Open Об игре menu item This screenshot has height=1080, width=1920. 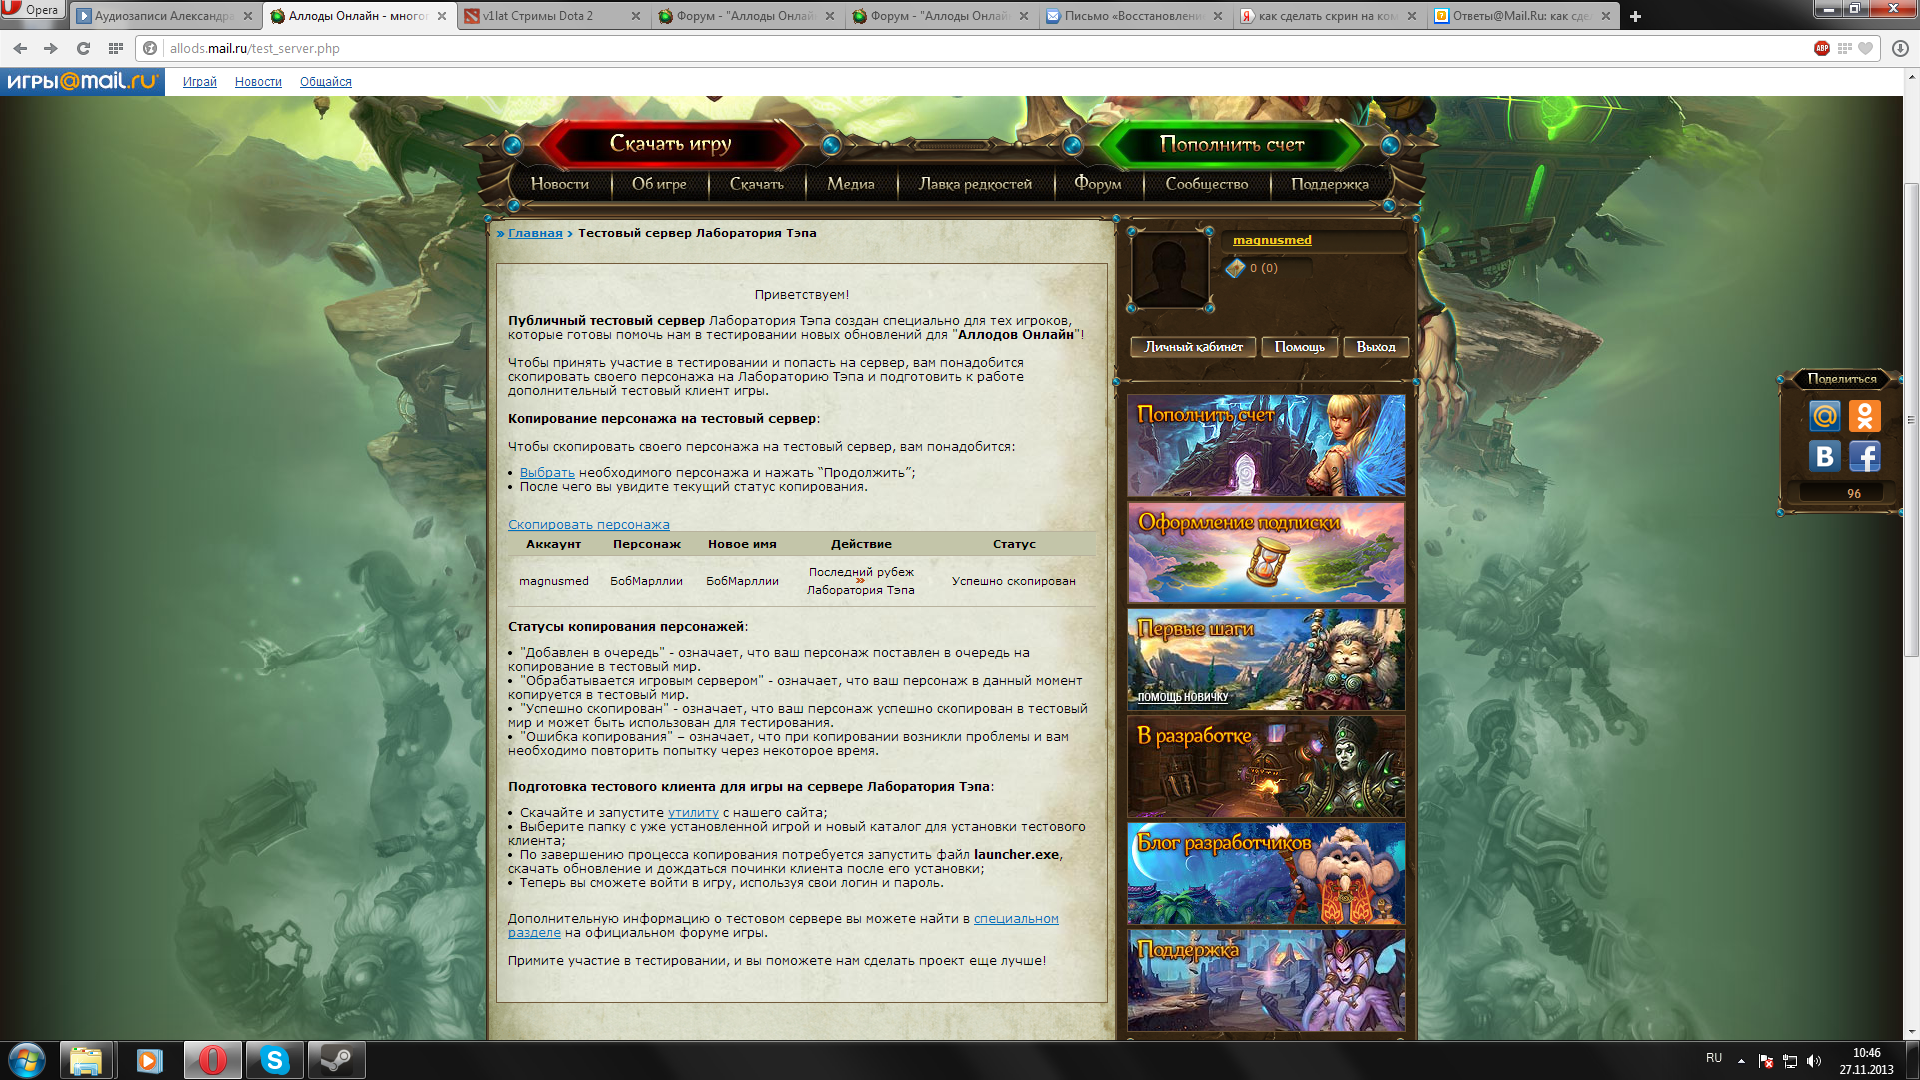click(x=659, y=184)
